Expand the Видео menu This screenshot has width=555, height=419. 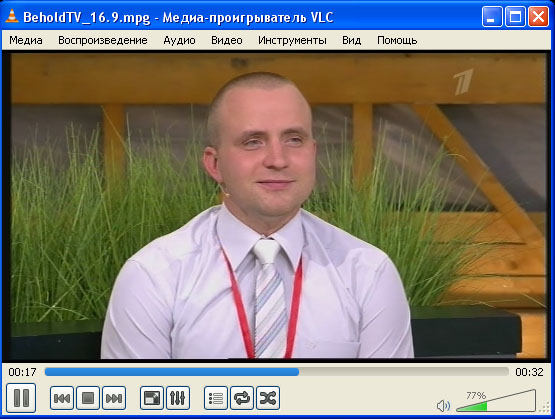click(227, 40)
